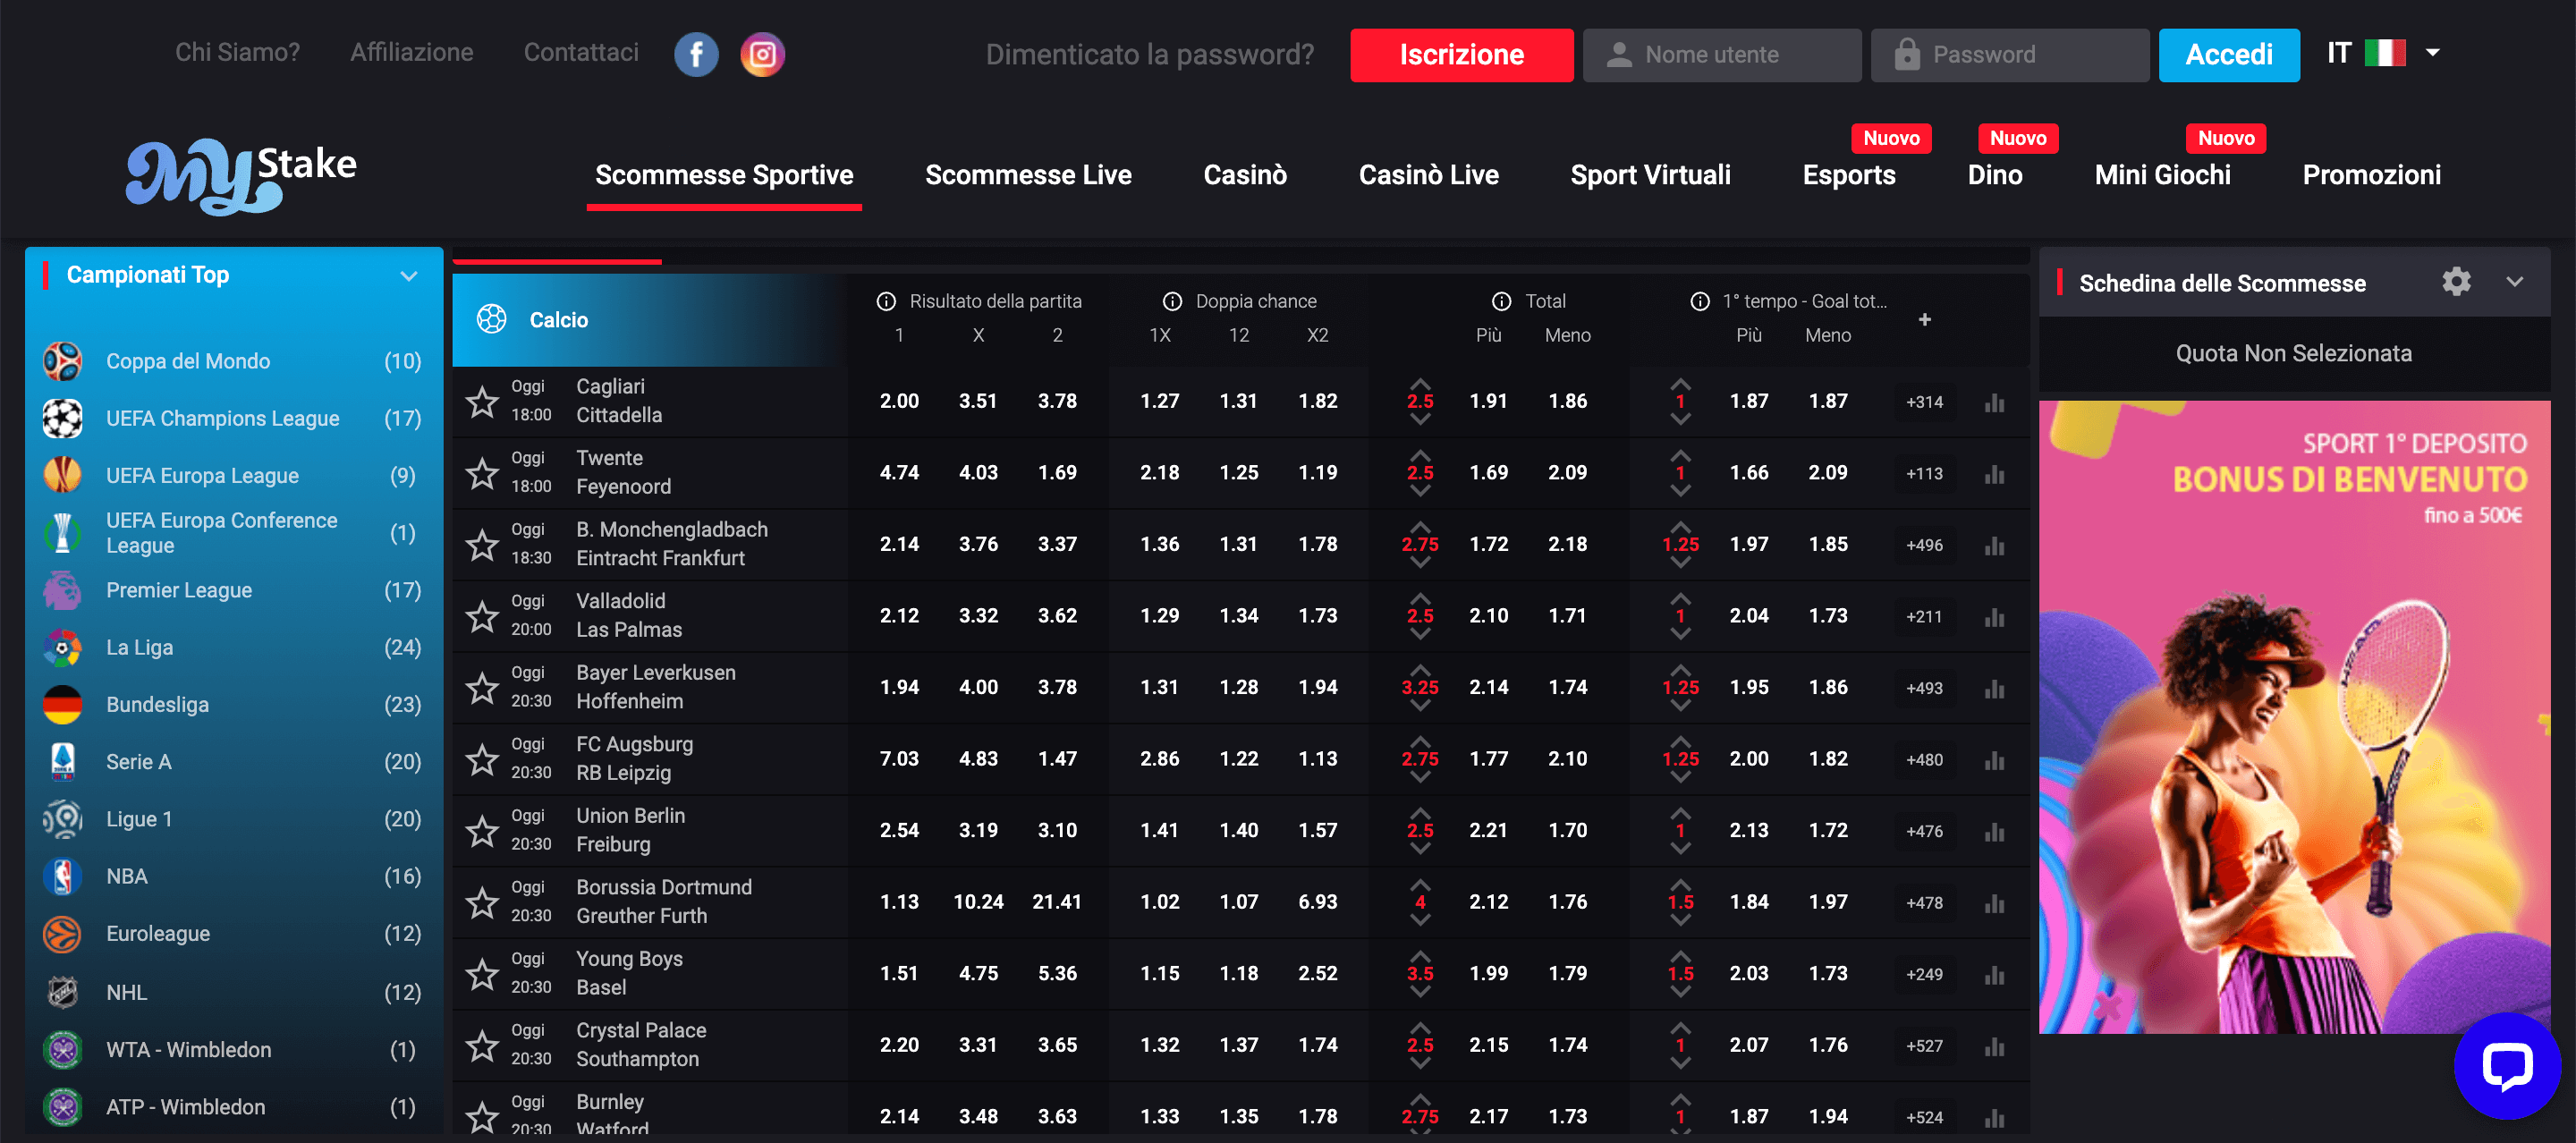Open Dimenticato la password link
Viewport: 2576px width, 1143px height.
(x=1149, y=55)
